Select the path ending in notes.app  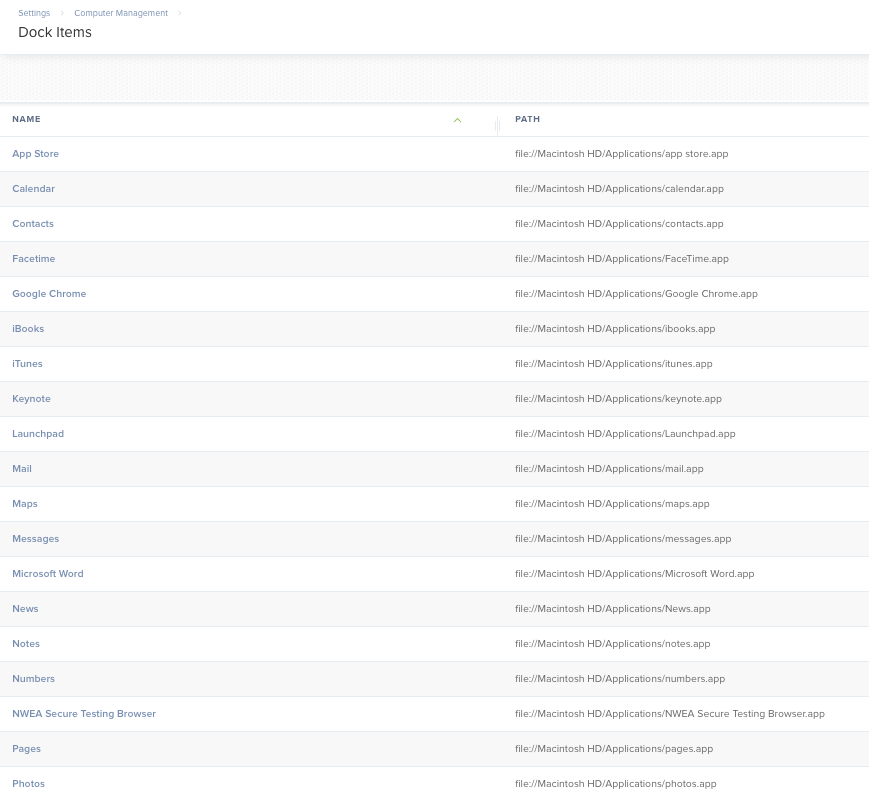pyautogui.click(x=612, y=643)
